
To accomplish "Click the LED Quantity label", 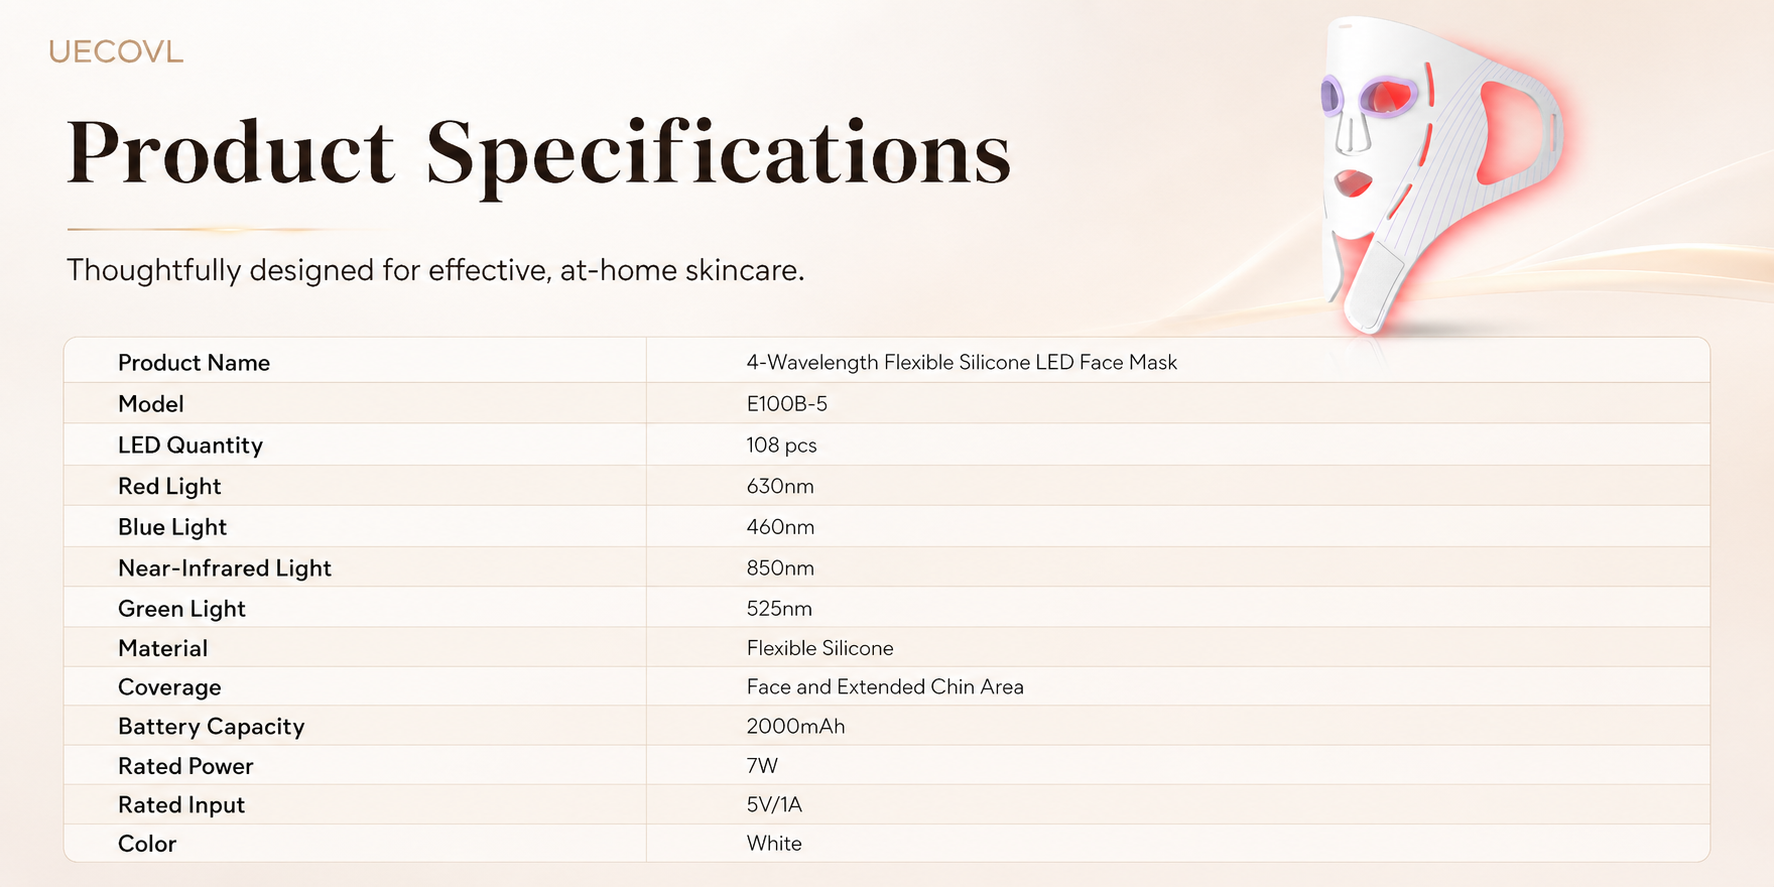I will click(x=190, y=445).
